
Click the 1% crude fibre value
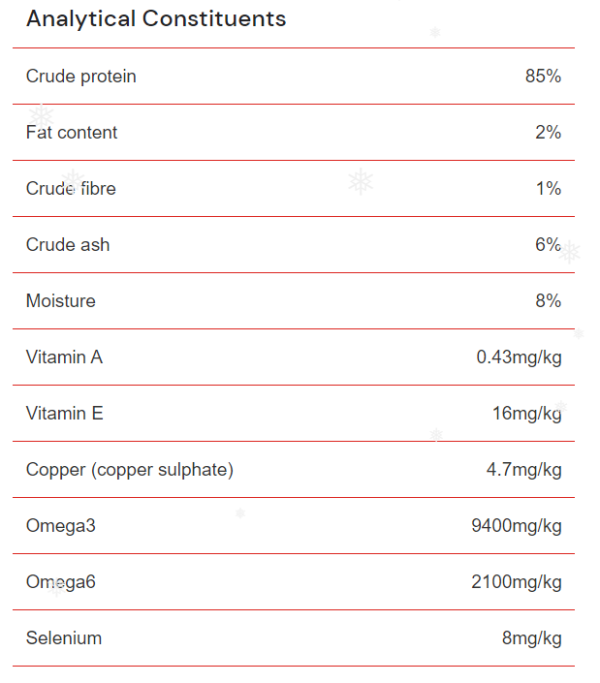(x=548, y=189)
